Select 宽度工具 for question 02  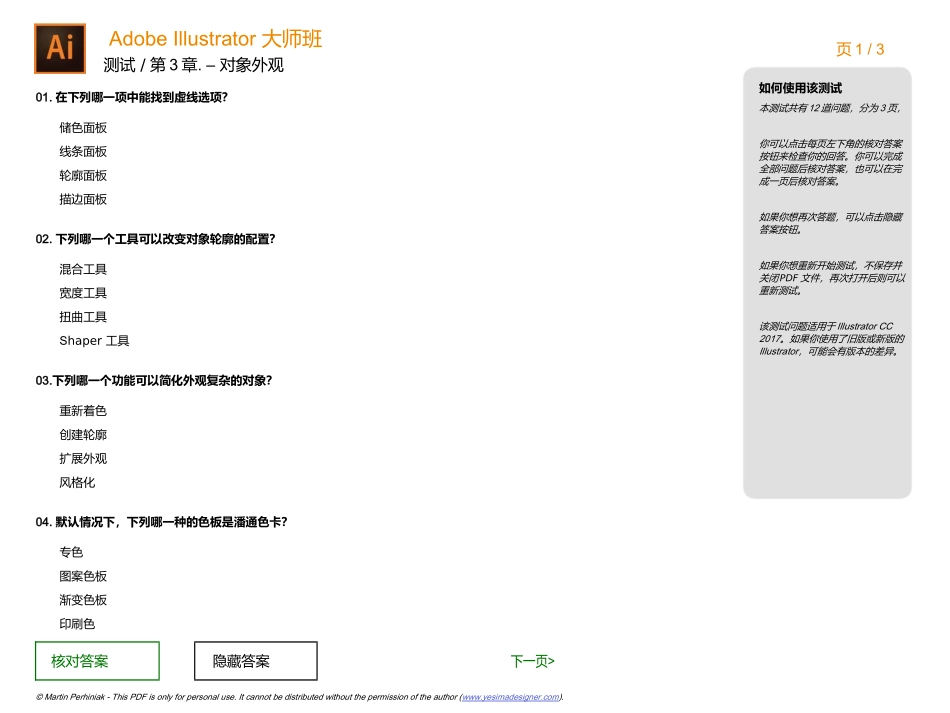point(81,293)
